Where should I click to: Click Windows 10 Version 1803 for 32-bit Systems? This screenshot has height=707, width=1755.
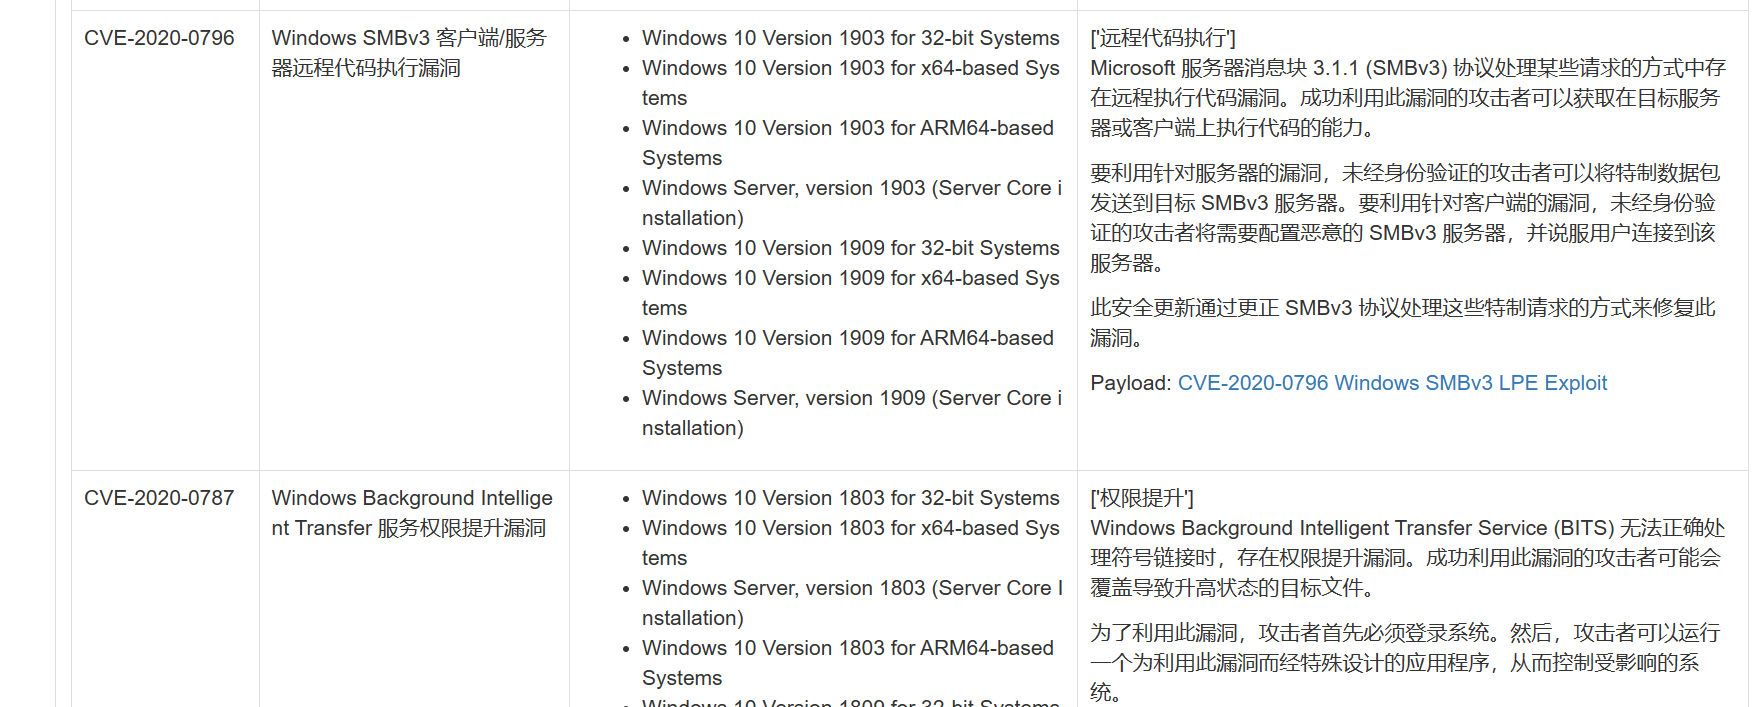[850, 498]
